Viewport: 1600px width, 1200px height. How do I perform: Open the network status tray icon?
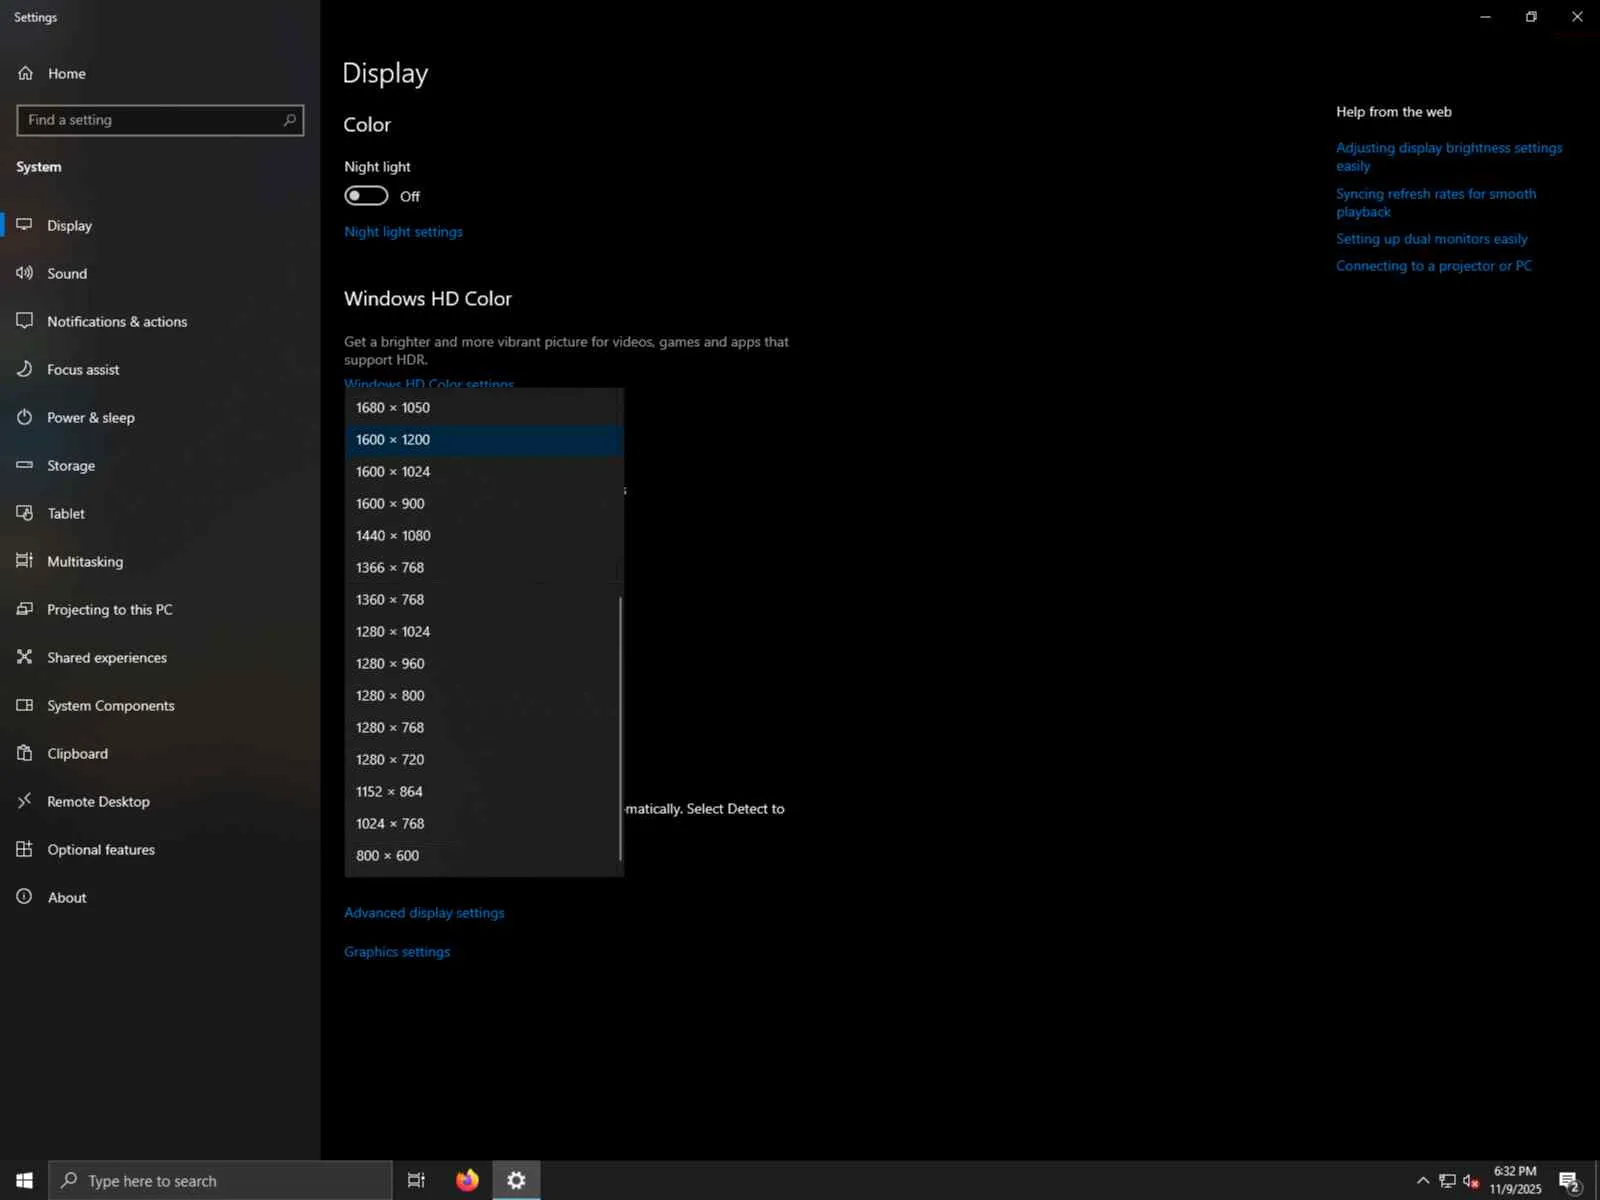[x=1447, y=1181]
